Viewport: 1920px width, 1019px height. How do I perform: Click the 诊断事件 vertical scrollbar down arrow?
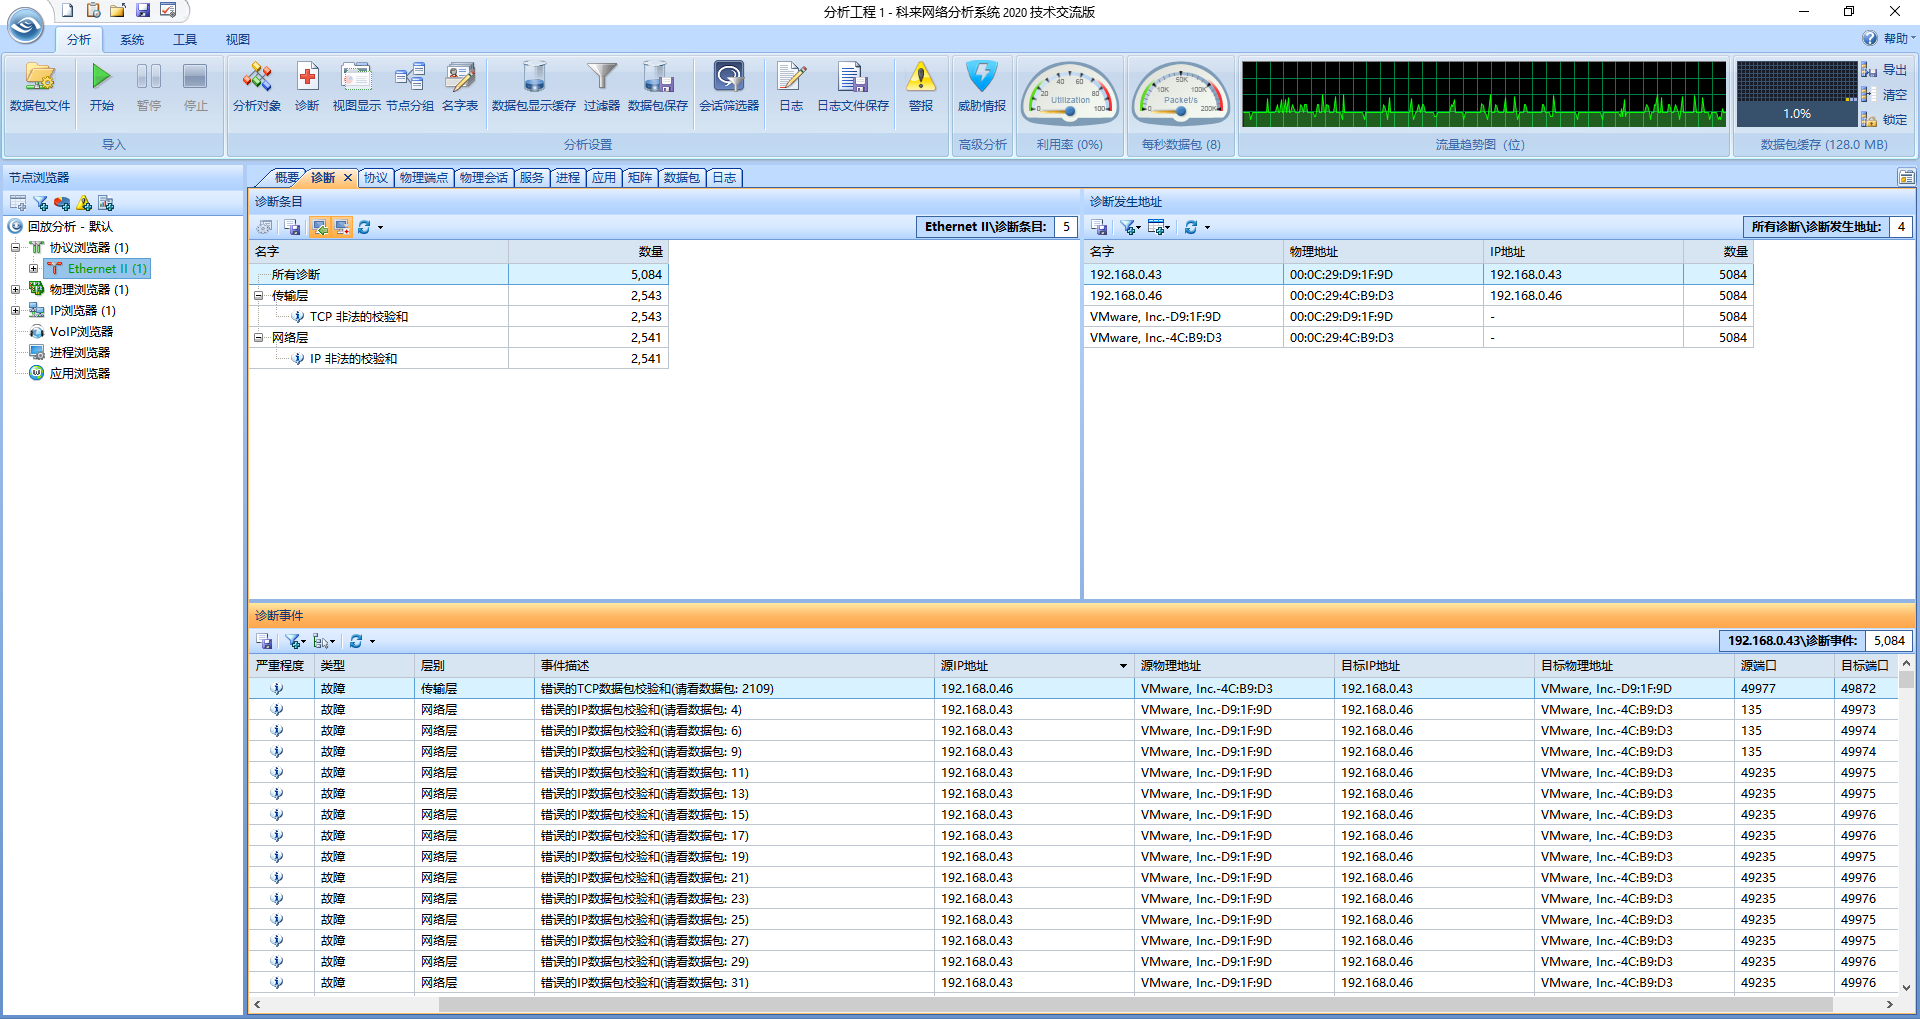pos(1906,987)
